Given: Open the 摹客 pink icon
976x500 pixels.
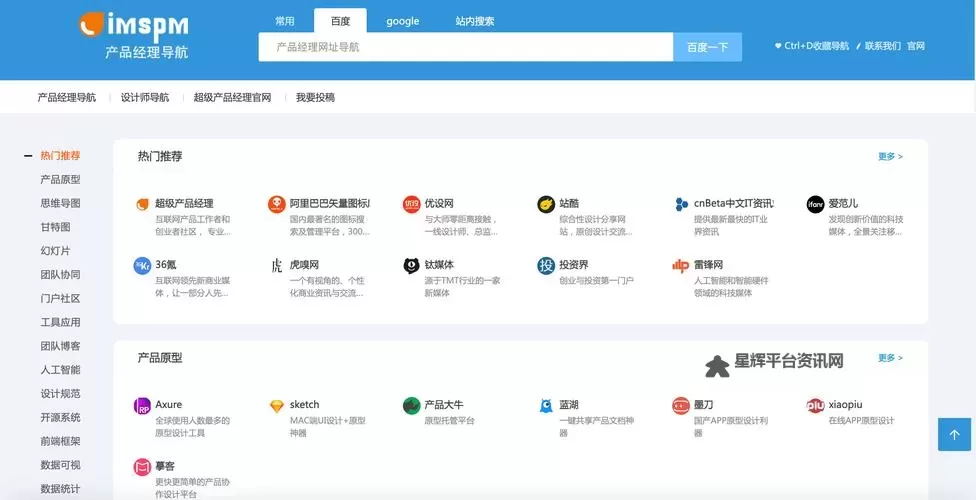Looking at the screenshot, I should [x=143, y=467].
